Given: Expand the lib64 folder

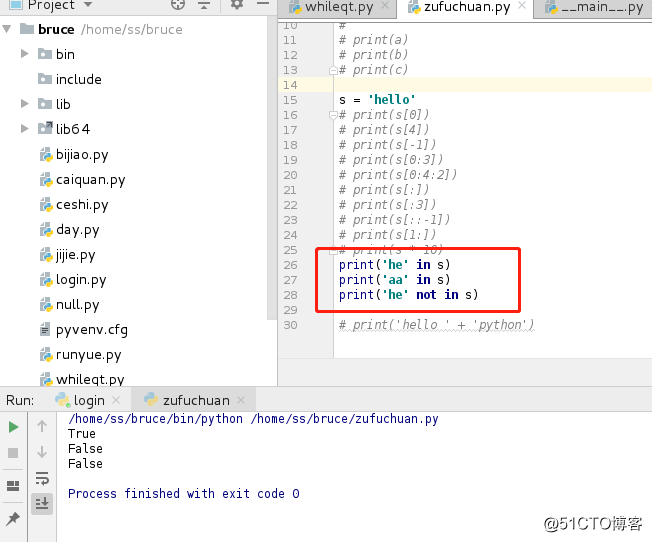Looking at the screenshot, I should pos(25,129).
